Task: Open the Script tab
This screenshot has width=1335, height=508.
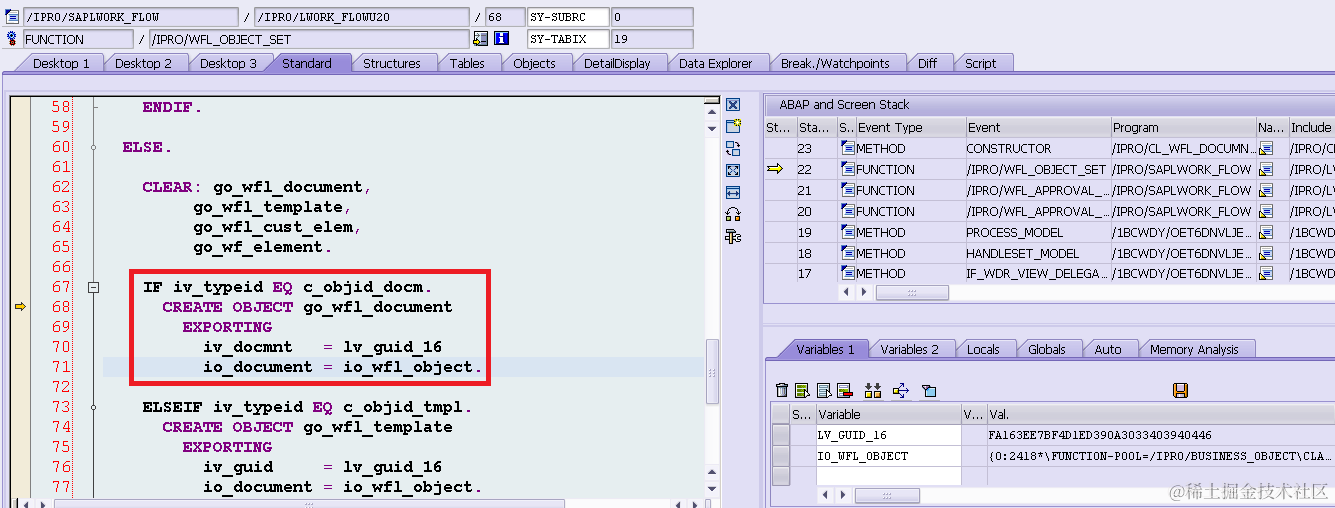Action: click(980, 63)
